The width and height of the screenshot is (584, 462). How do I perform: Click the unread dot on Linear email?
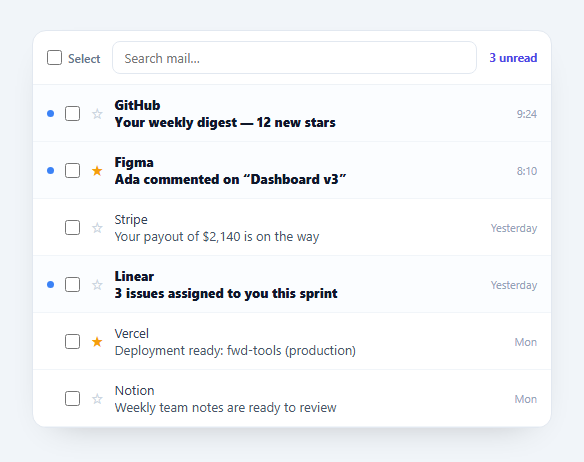tap(51, 285)
